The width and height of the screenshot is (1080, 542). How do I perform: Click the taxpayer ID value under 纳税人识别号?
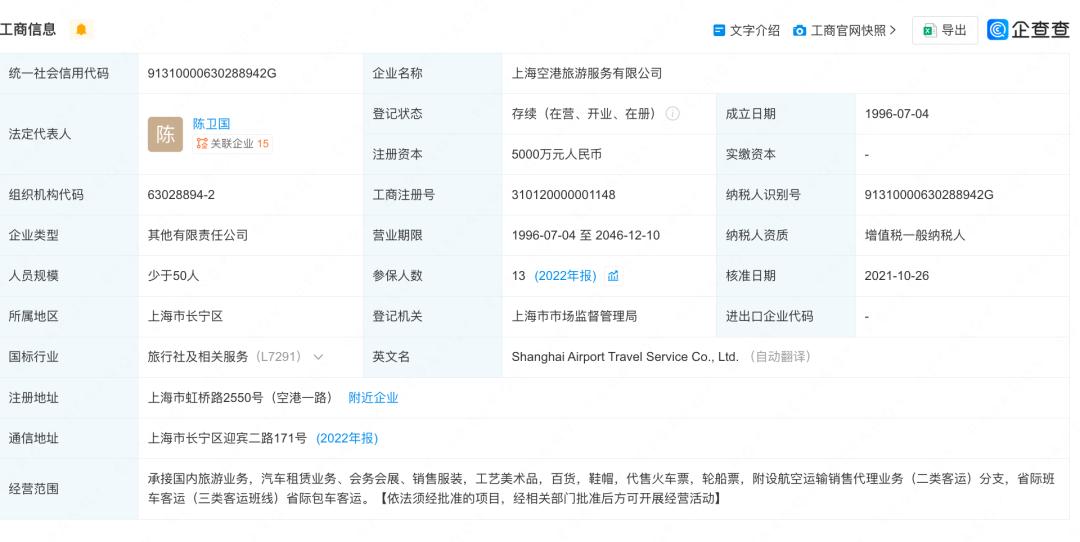pos(929,195)
